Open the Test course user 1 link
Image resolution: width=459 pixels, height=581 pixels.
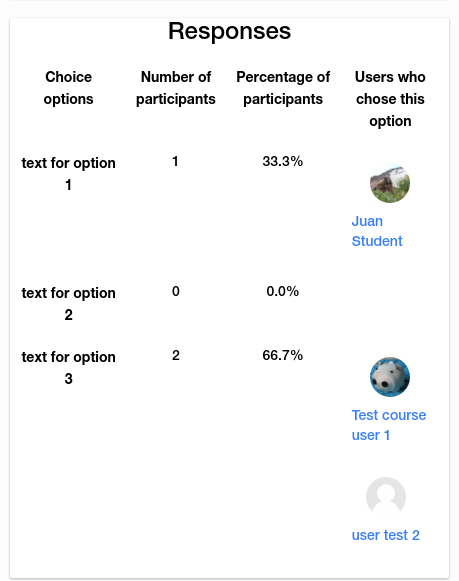(x=389, y=425)
